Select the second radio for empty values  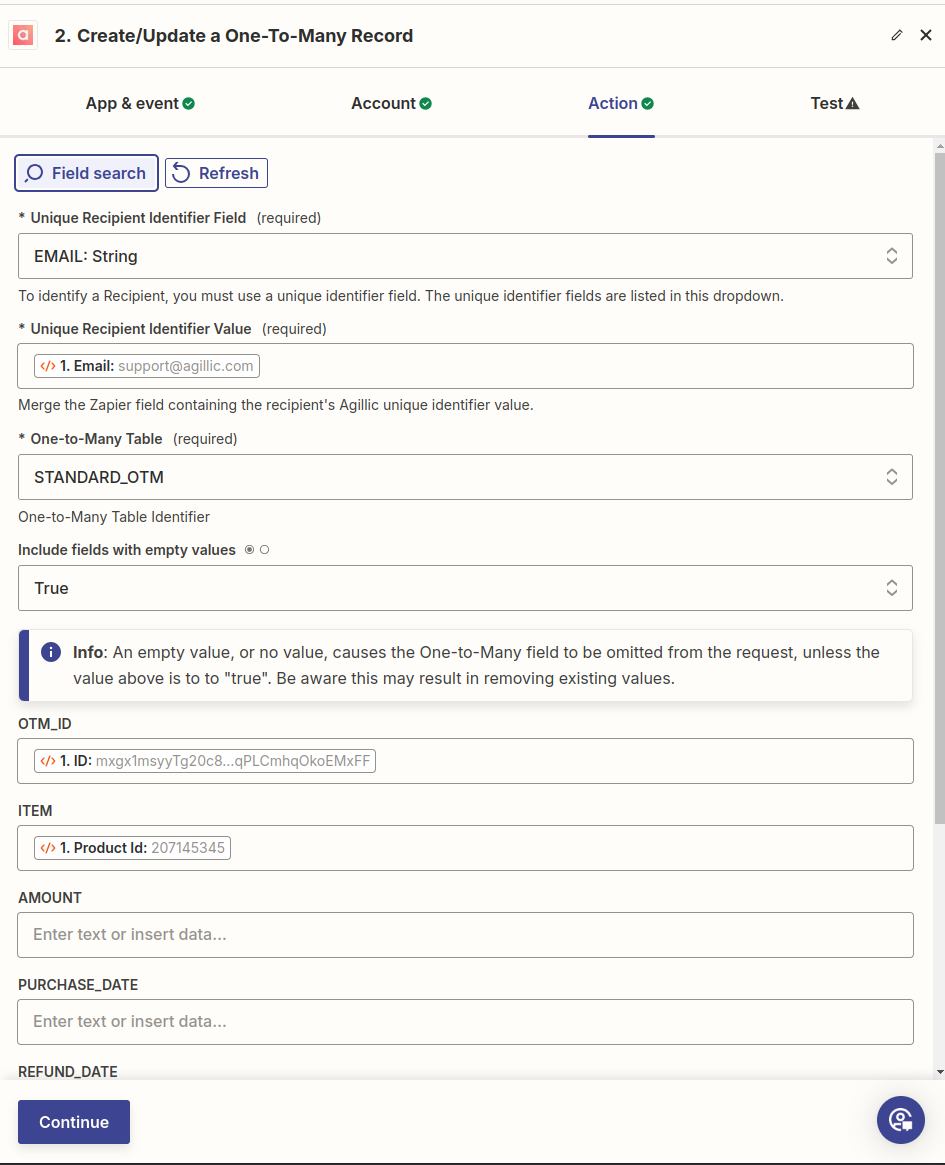(x=264, y=550)
